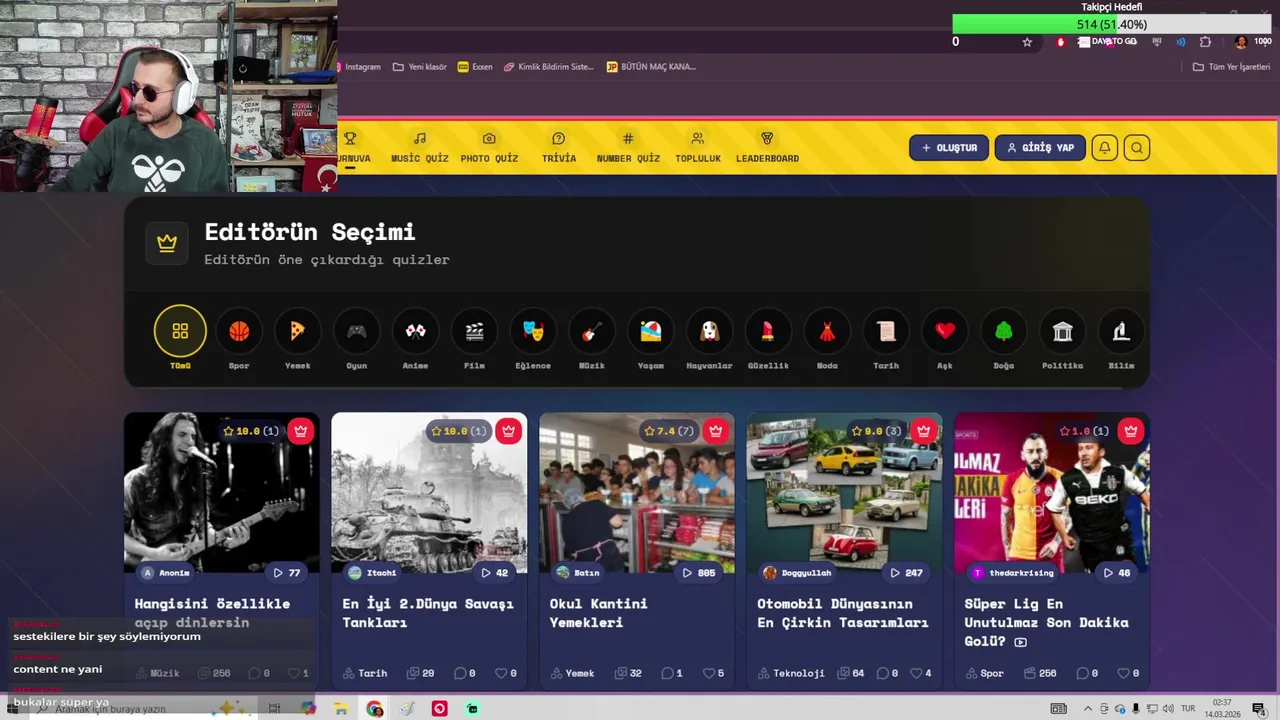Expand the Yeni klasör bookmark folder
The height and width of the screenshot is (720, 1280).
[420, 67]
